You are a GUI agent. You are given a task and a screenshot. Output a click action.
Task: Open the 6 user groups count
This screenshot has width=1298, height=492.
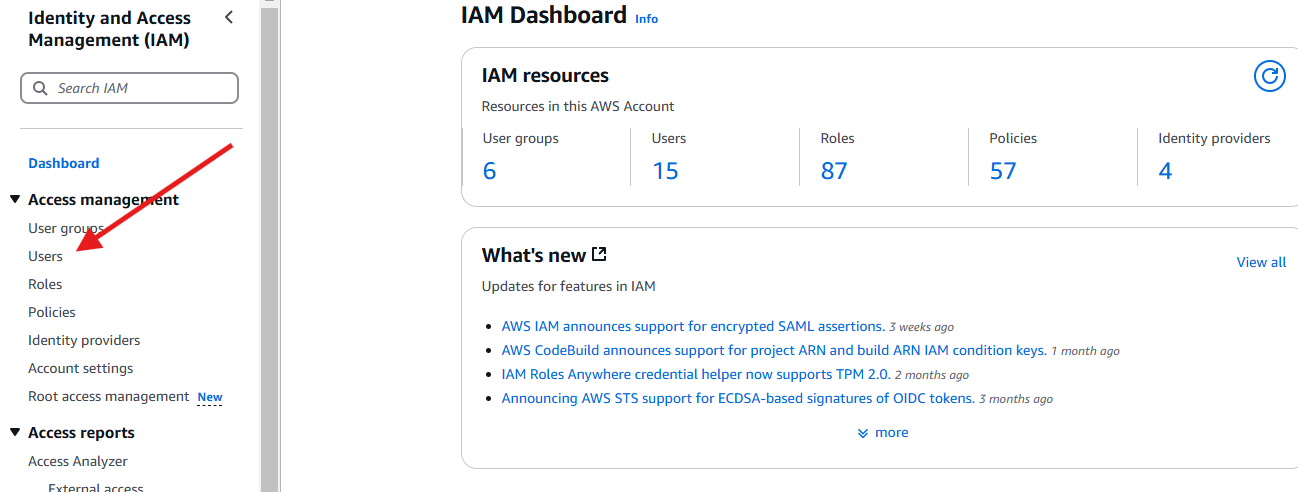point(489,171)
